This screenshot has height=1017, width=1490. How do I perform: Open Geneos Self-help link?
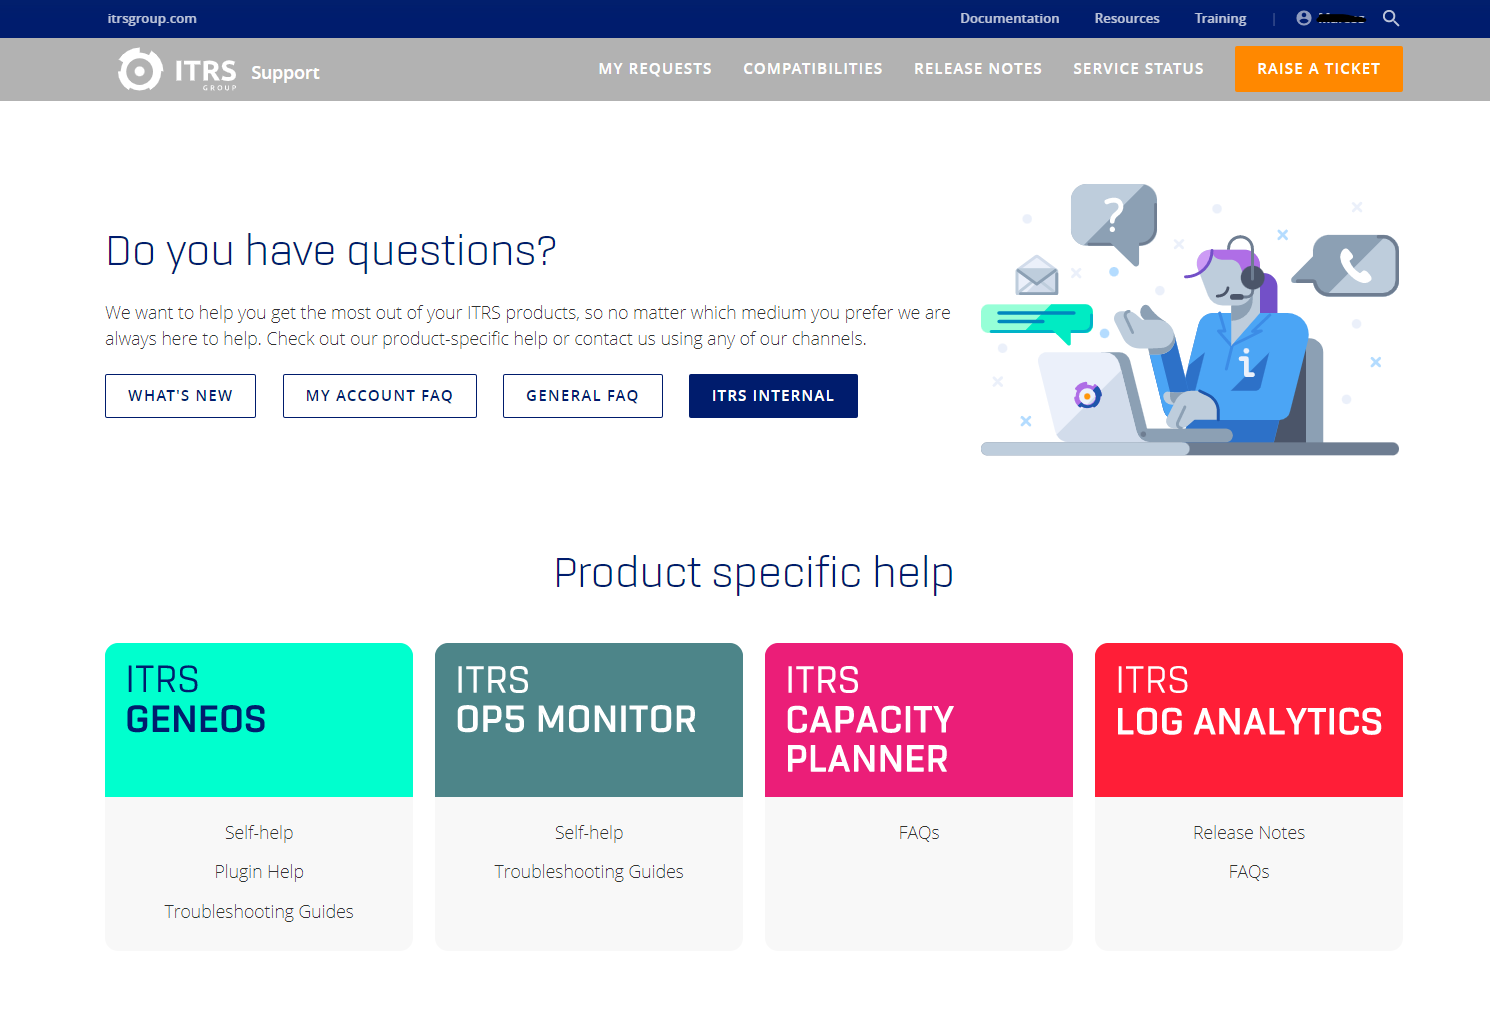point(259,833)
